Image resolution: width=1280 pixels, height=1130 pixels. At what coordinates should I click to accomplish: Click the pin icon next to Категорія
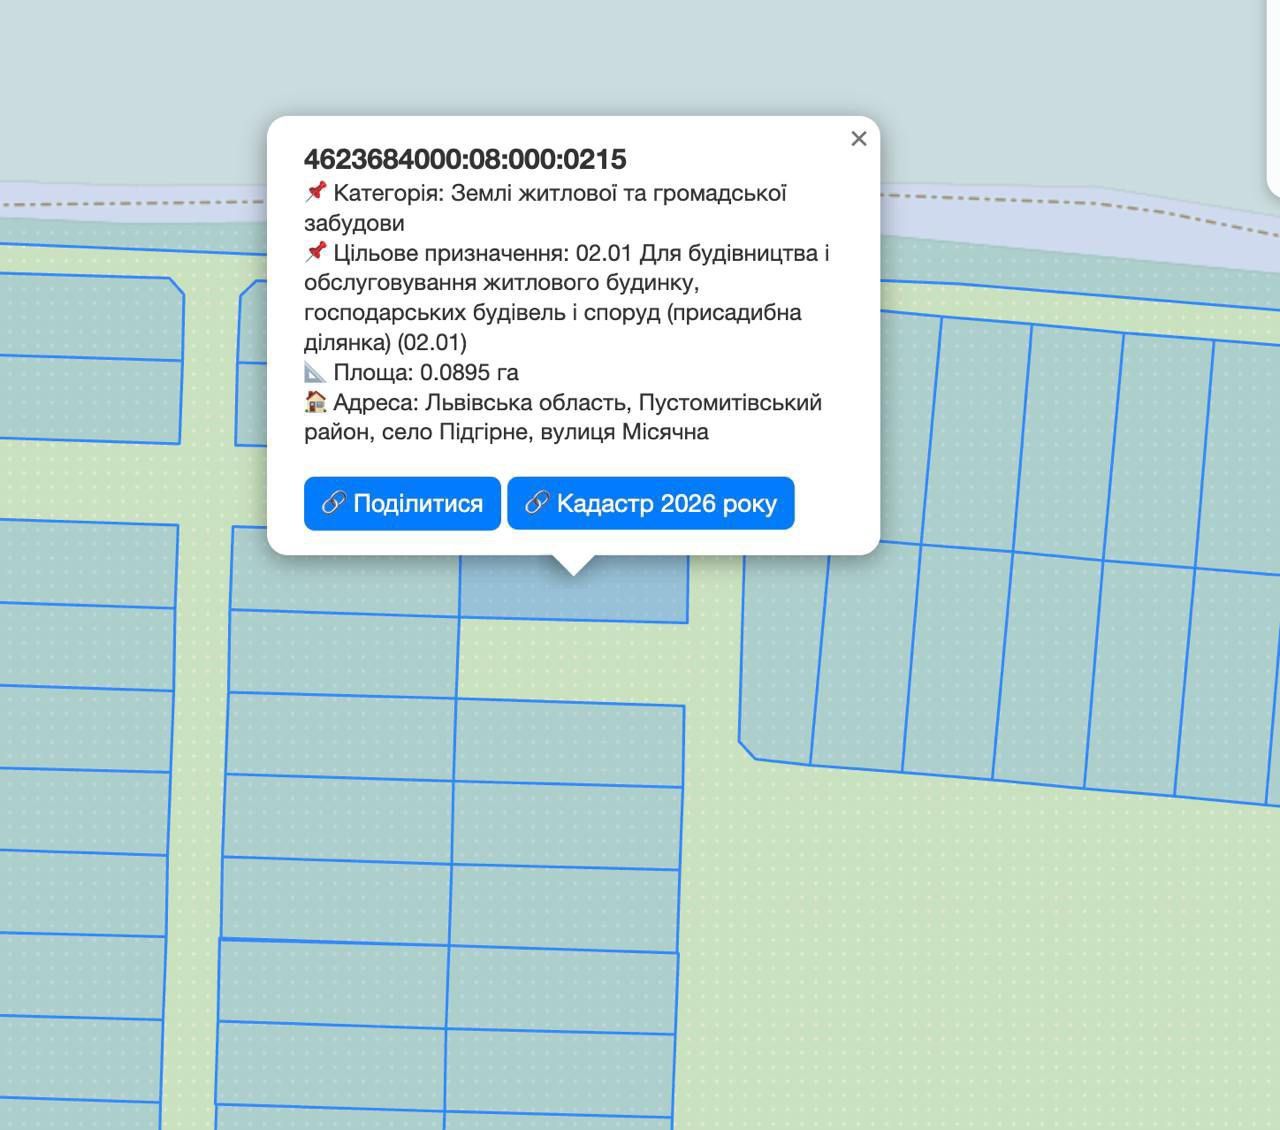pos(316,192)
